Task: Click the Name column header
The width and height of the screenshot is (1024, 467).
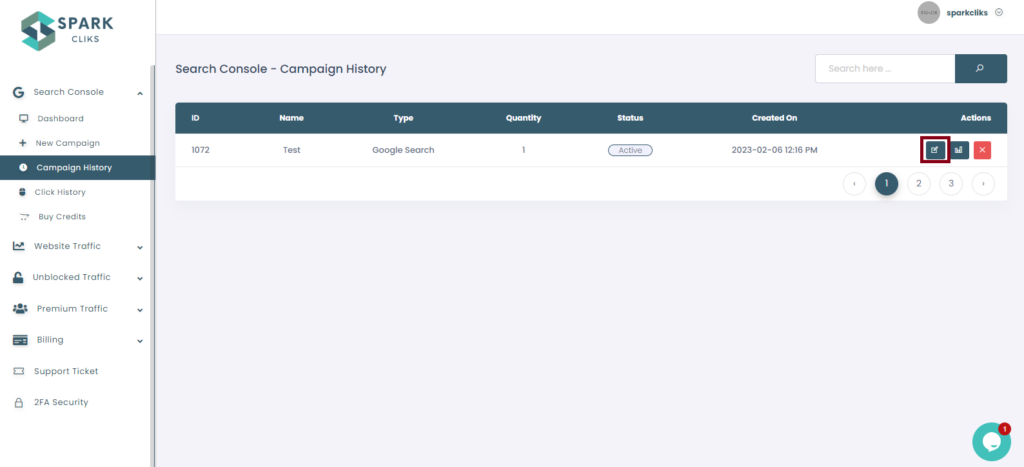Action: point(291,118)
